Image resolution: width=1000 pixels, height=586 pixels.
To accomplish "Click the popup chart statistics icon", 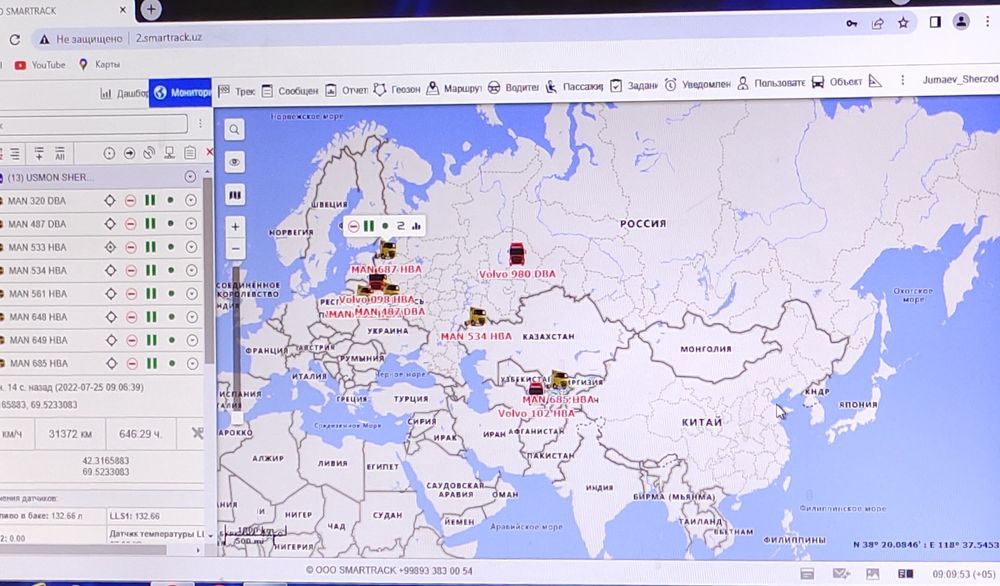I will [416, 226].
